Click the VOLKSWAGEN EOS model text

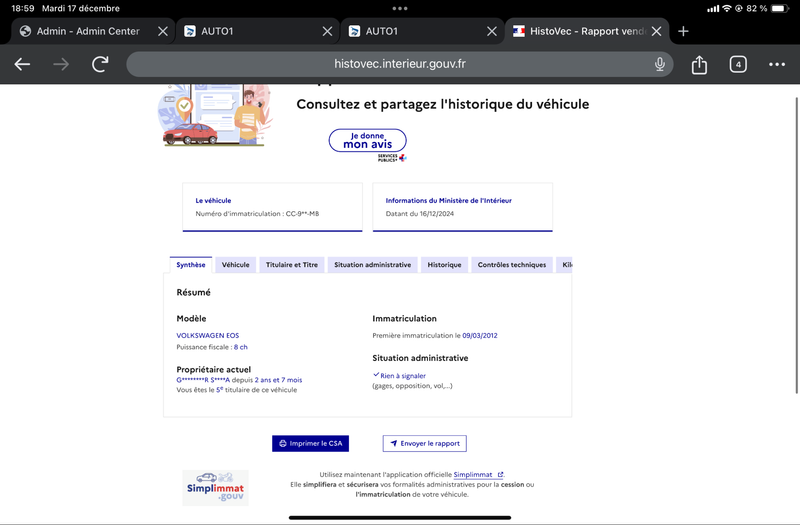[x=208, y=335]
